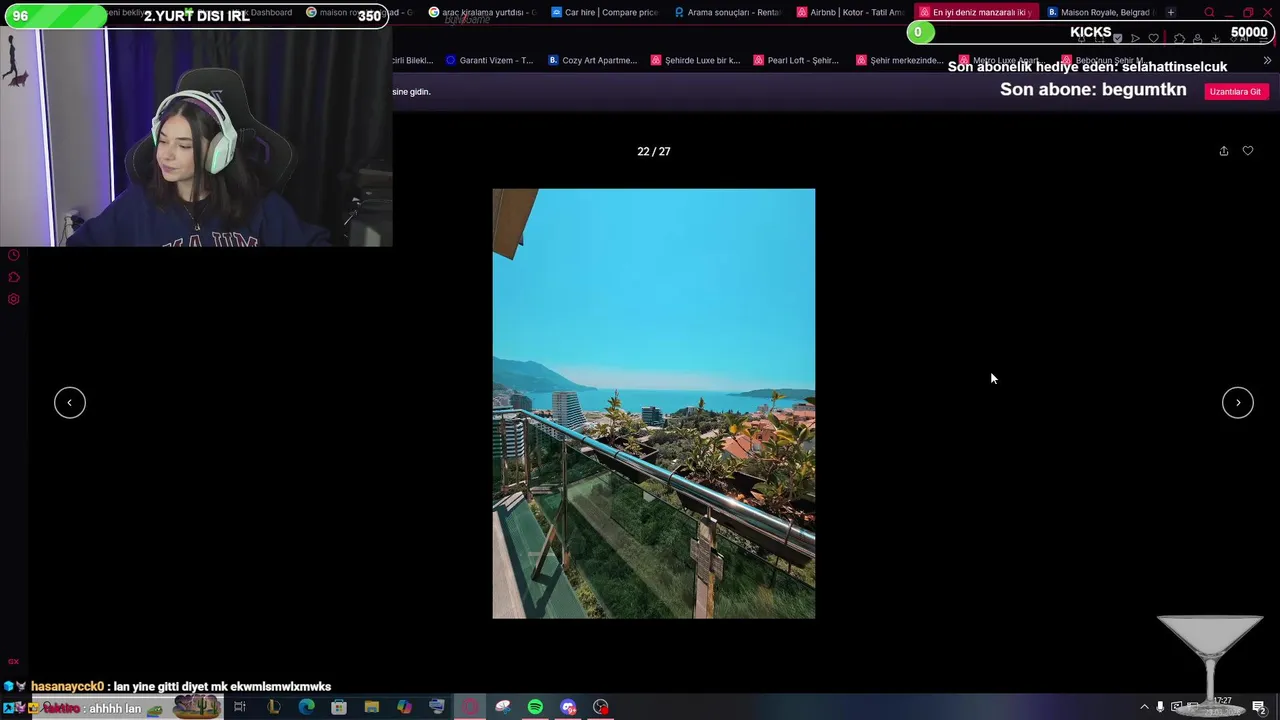This screenshot has width=1280, height=720.
Task: Open Task View on the taskbar
Action: 240,707
